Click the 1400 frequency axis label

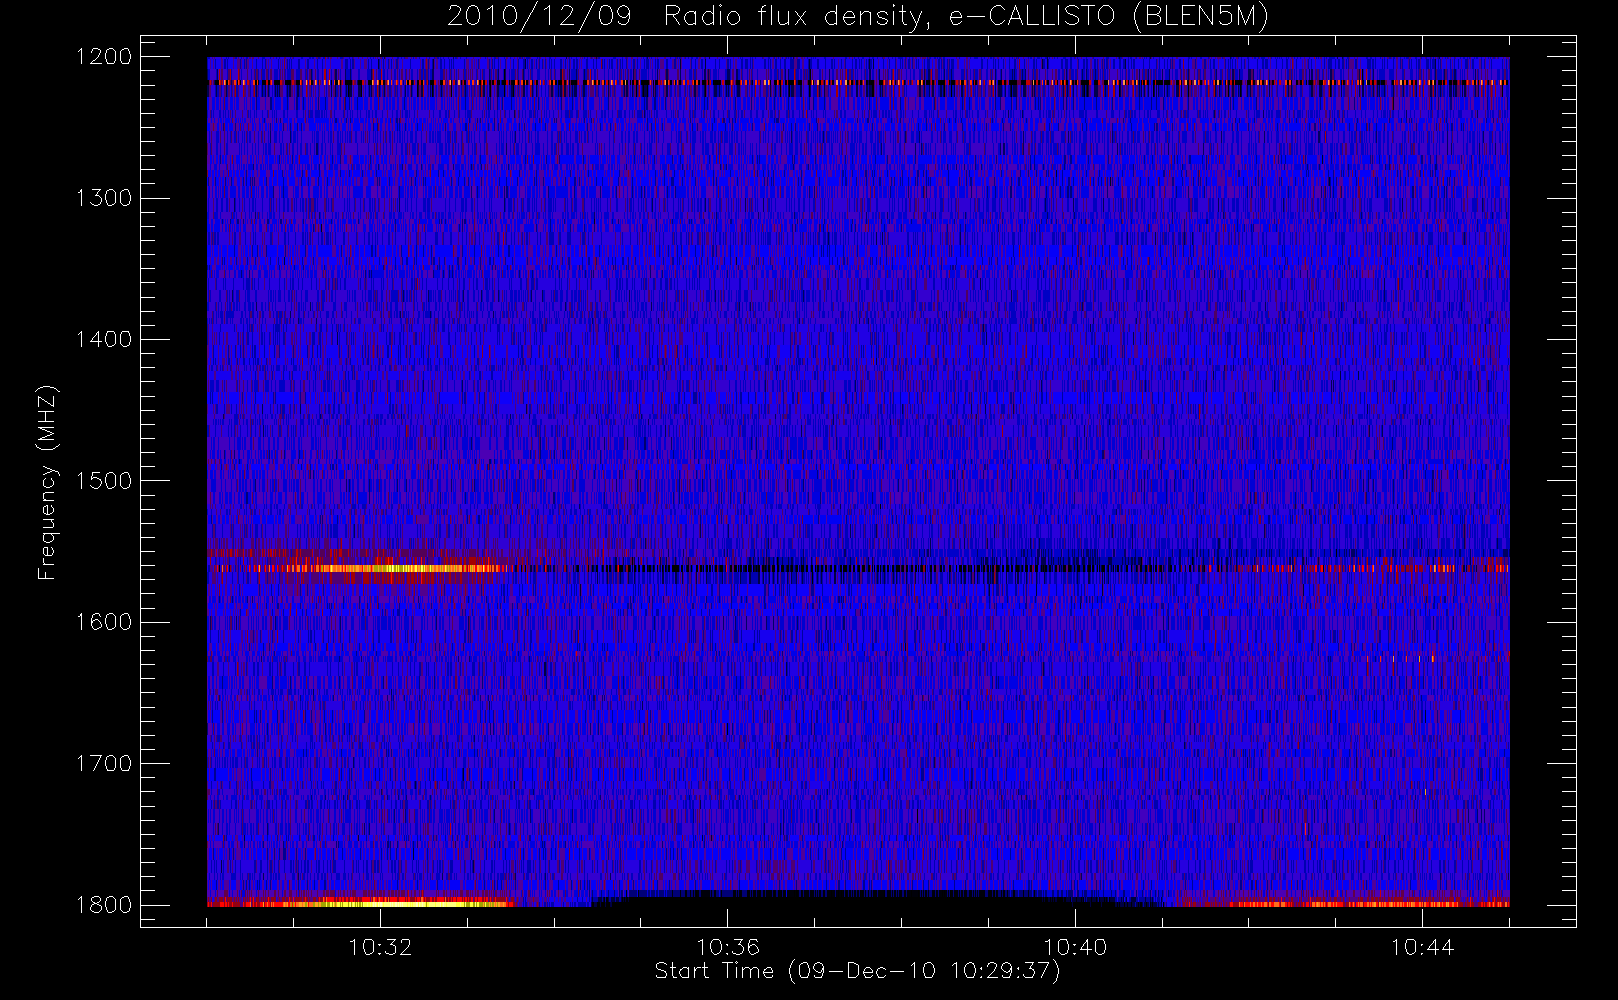[104, 339]
